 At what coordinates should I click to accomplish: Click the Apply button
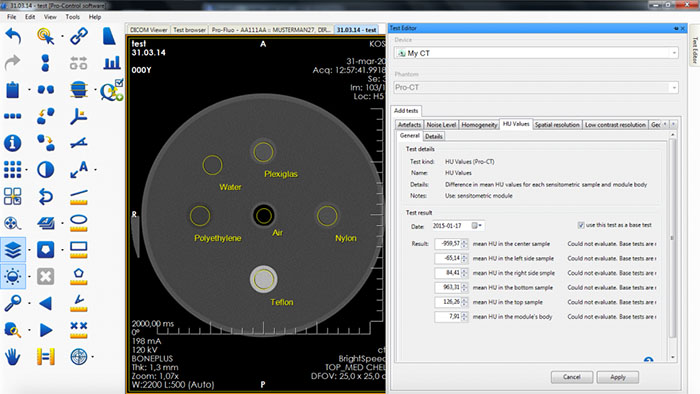click(618, 377)
